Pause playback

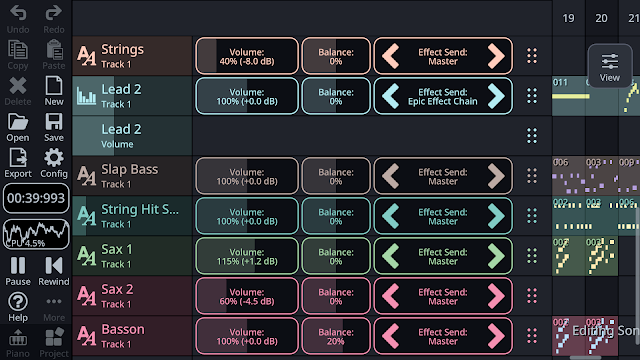[18, 271]
